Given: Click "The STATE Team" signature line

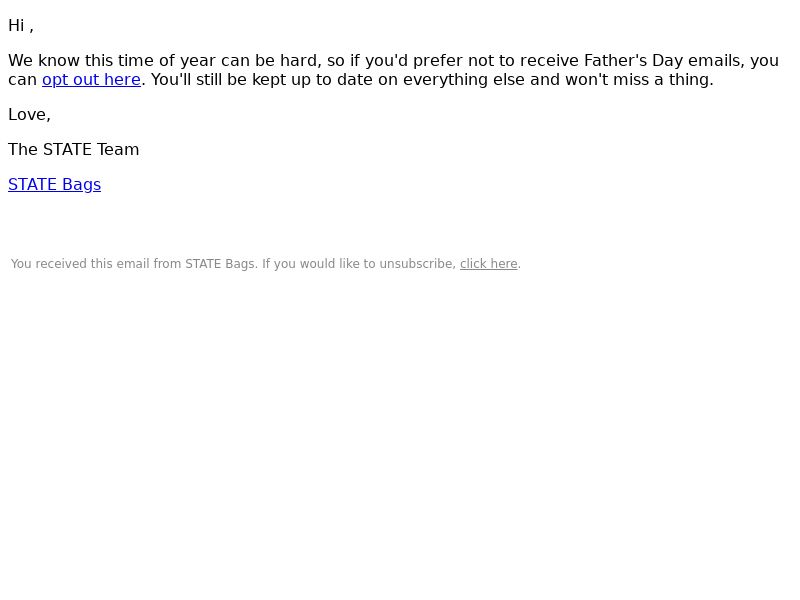Looking at the screenshot, I should click(73, 149).
